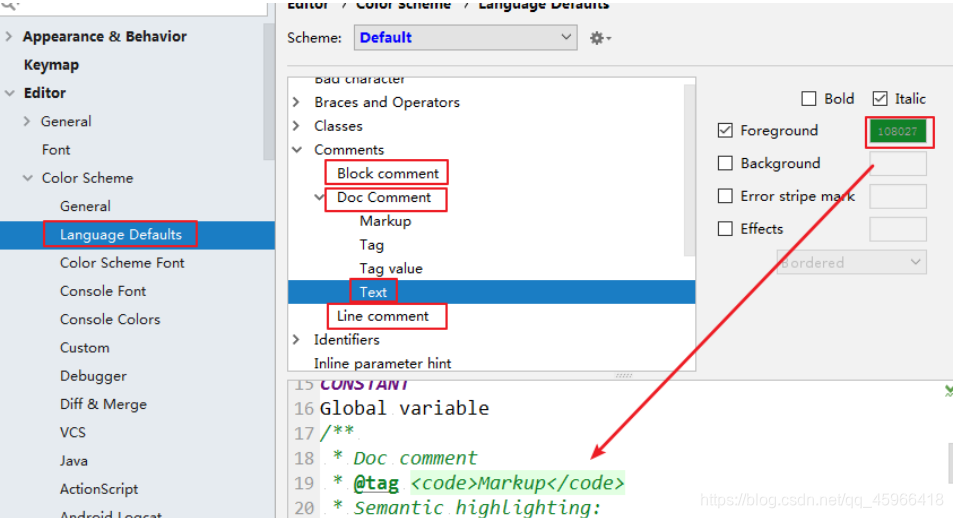
Task: Click '@tag' in the preview pane
Action: tap(376, 483)
